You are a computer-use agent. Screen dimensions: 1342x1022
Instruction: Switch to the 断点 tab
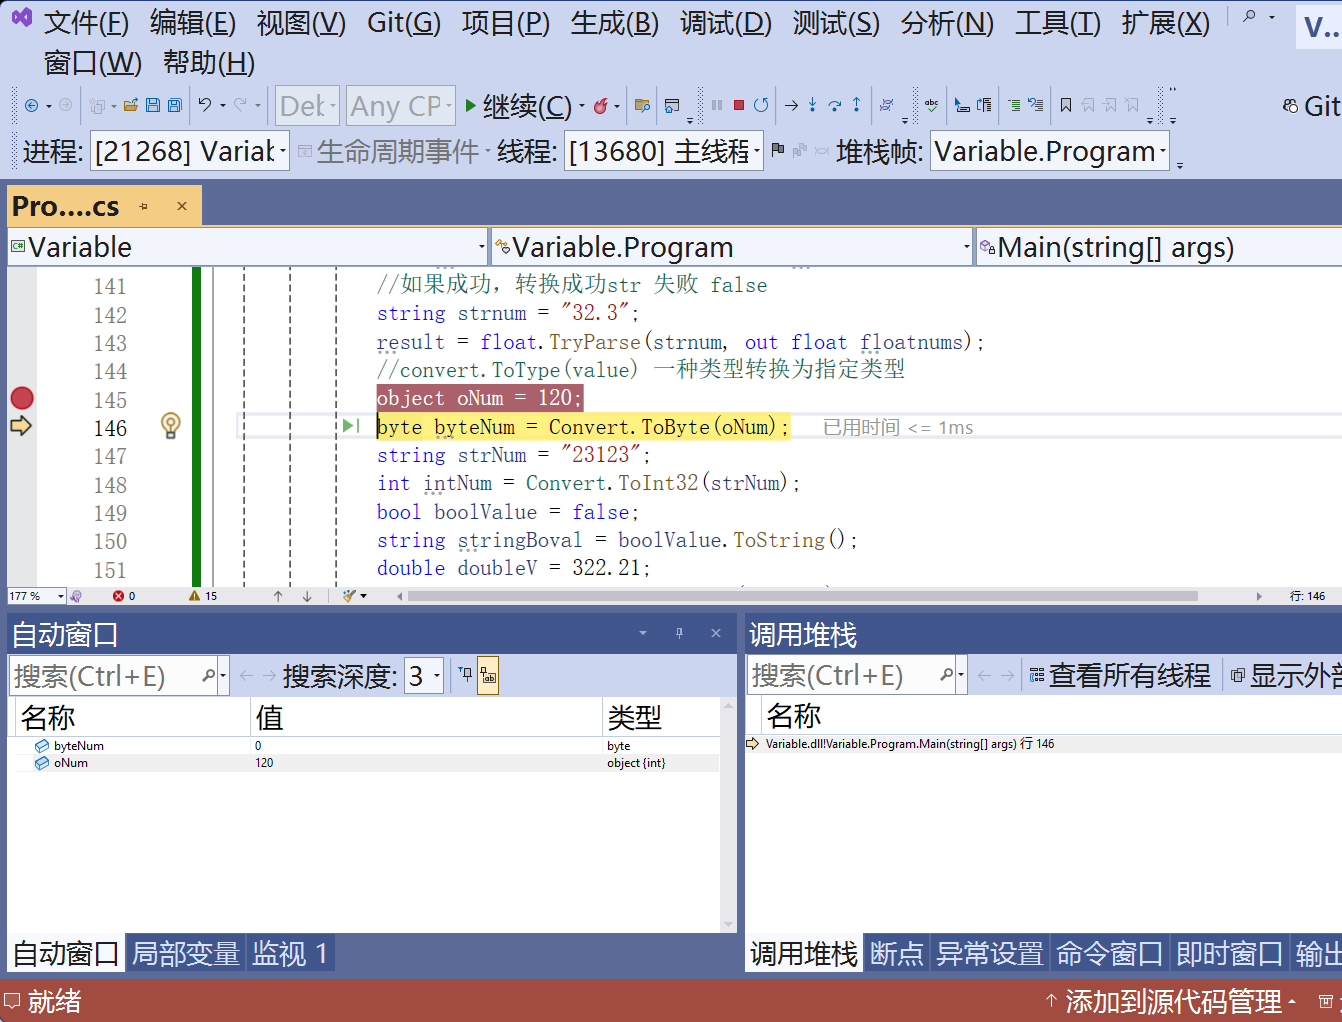[x=896, y=954]
